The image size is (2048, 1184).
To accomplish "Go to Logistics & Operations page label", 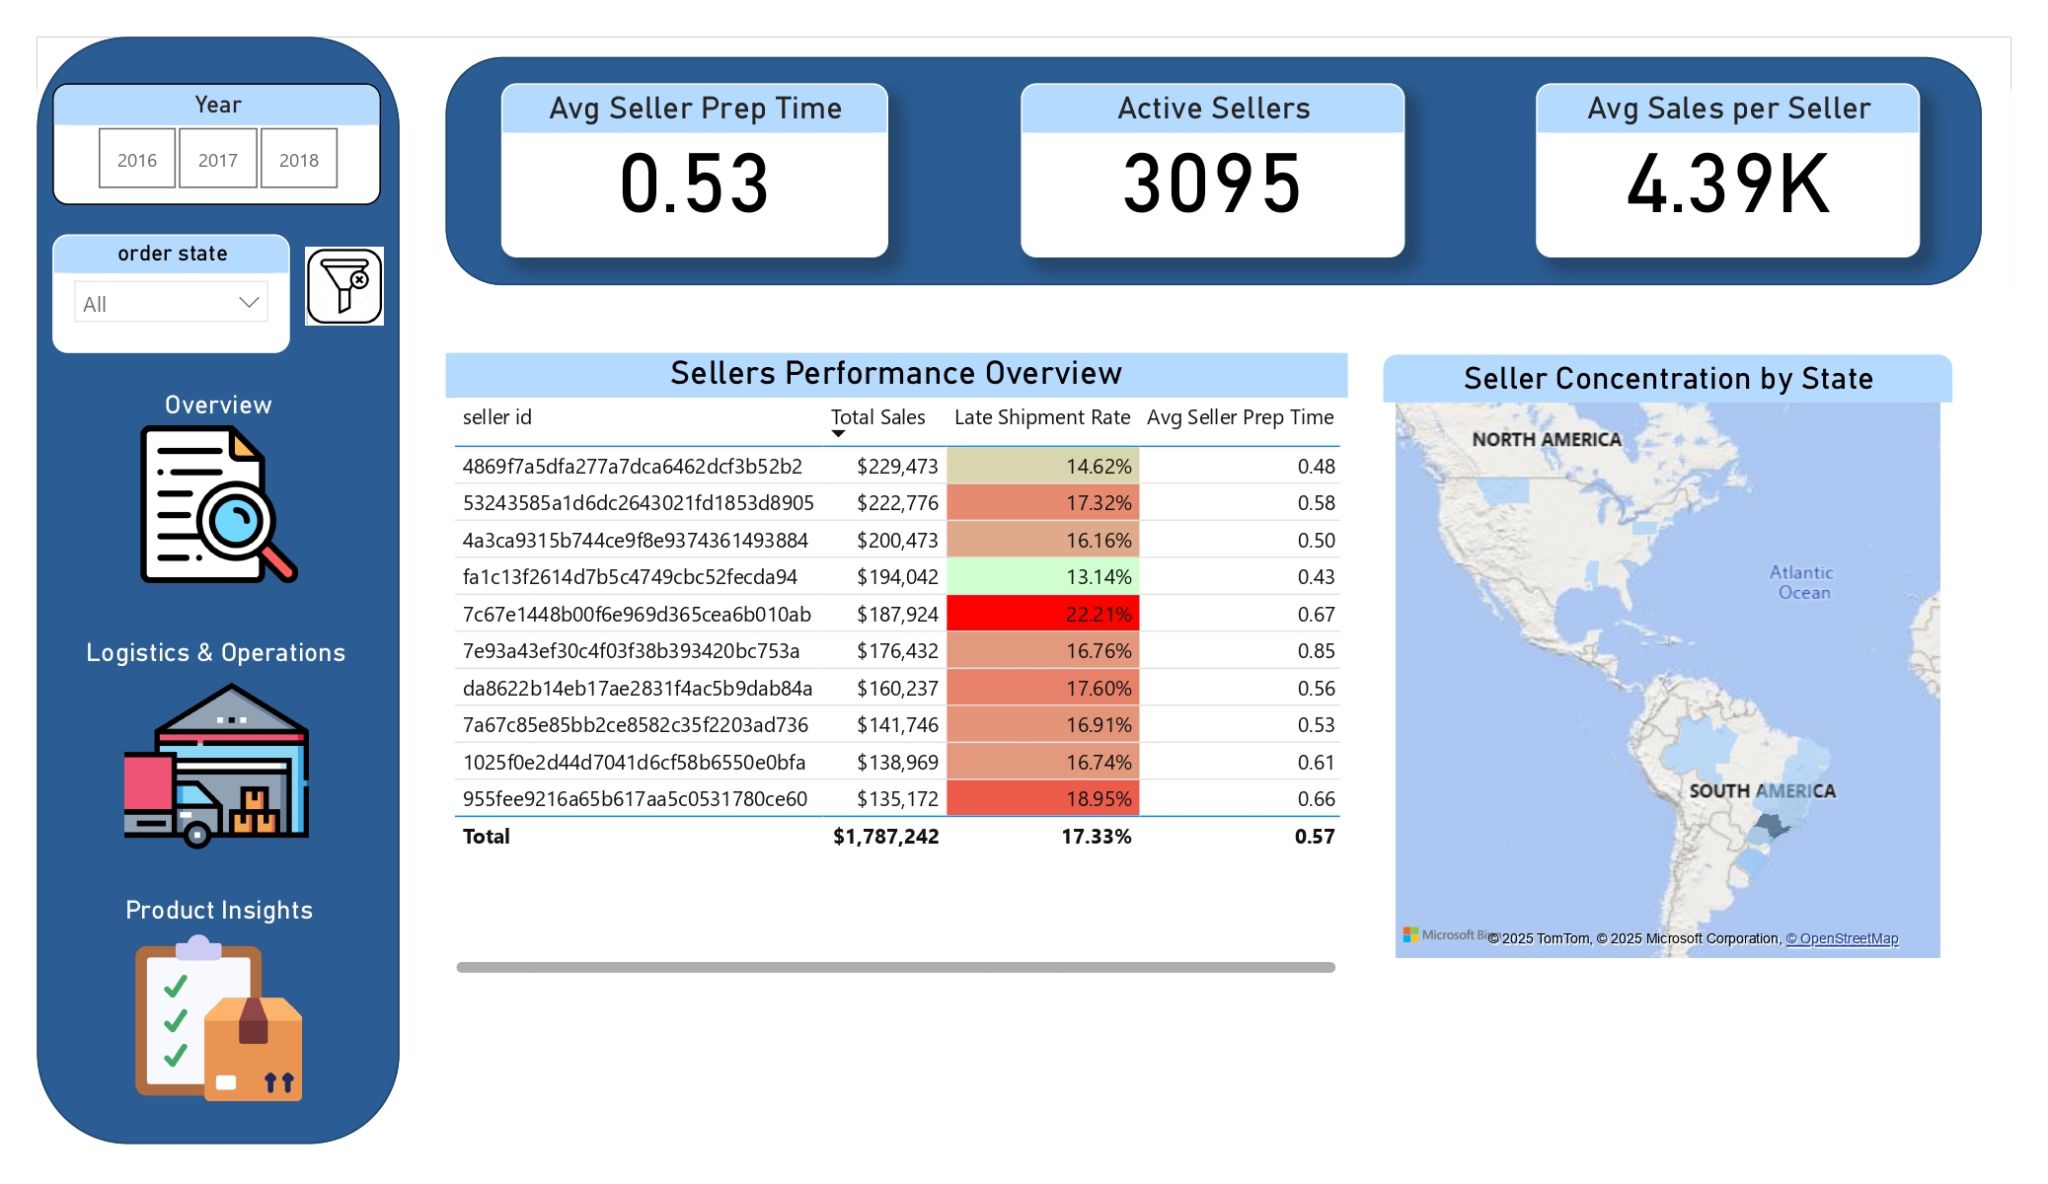I will pyautogui.click(x=216, y=653).
